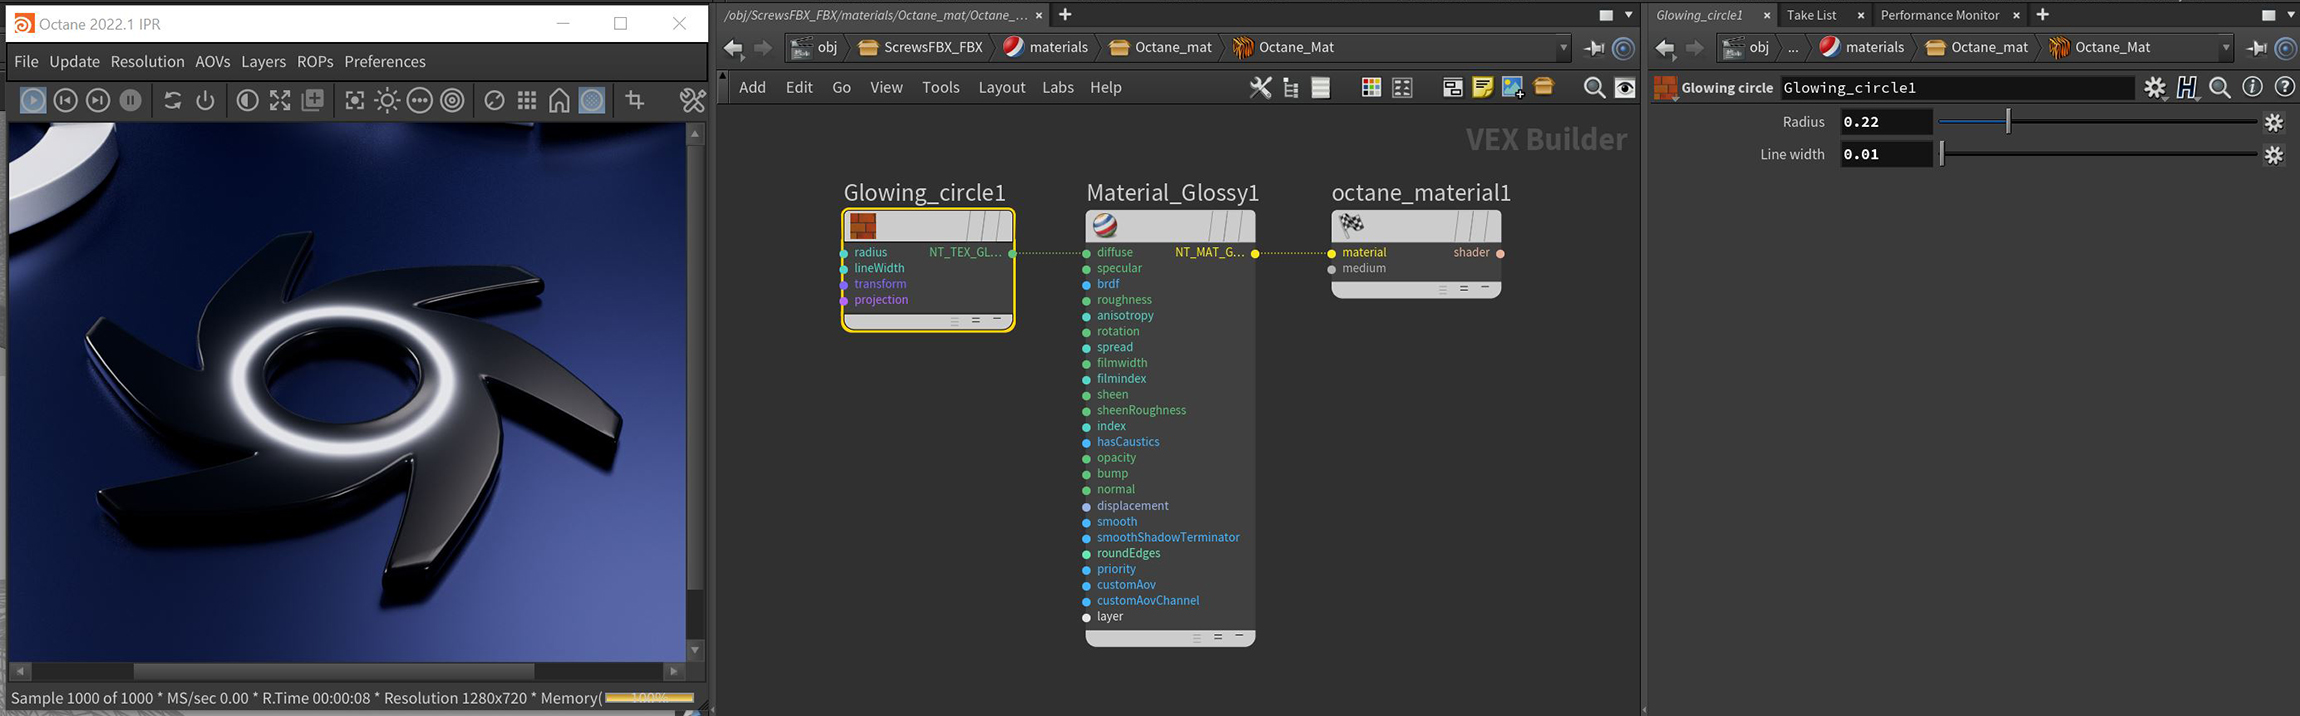The image size is (2300, 716).
Task: Navigate to ScrewsFBX_FBX in the path bar
Action: [932, 48]
